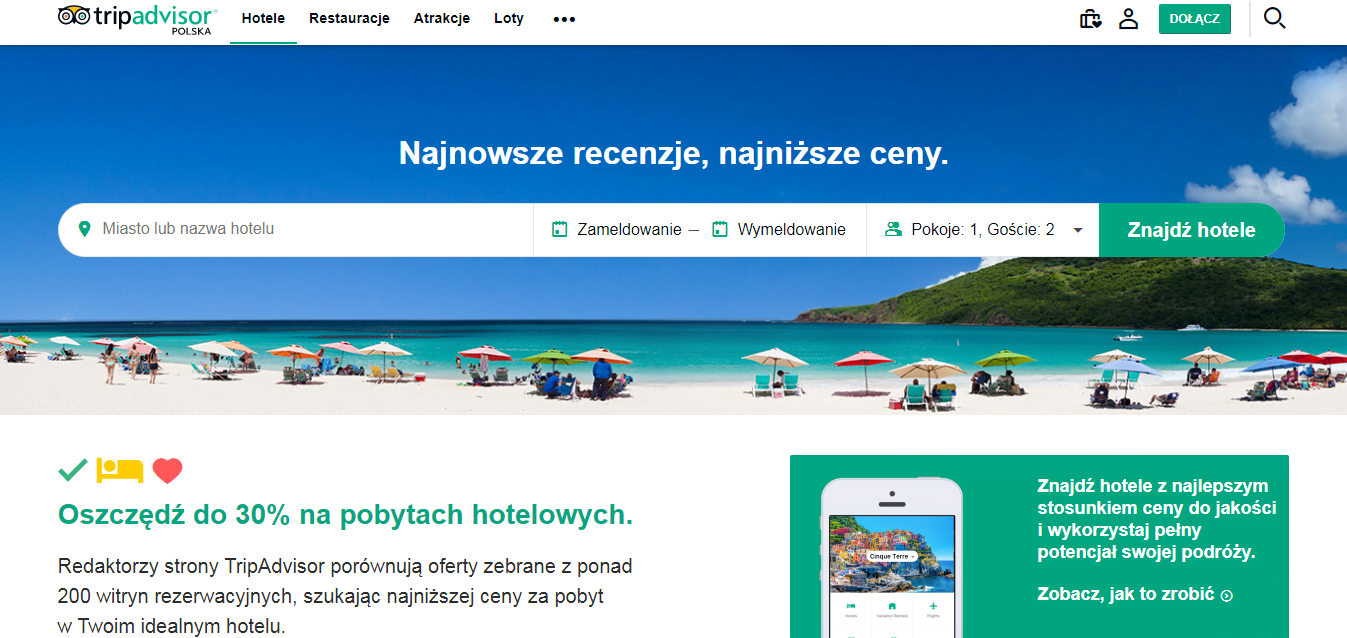1347x638 pixels.
Task: Click the Znajdź hotele button
Action: 1191,230
